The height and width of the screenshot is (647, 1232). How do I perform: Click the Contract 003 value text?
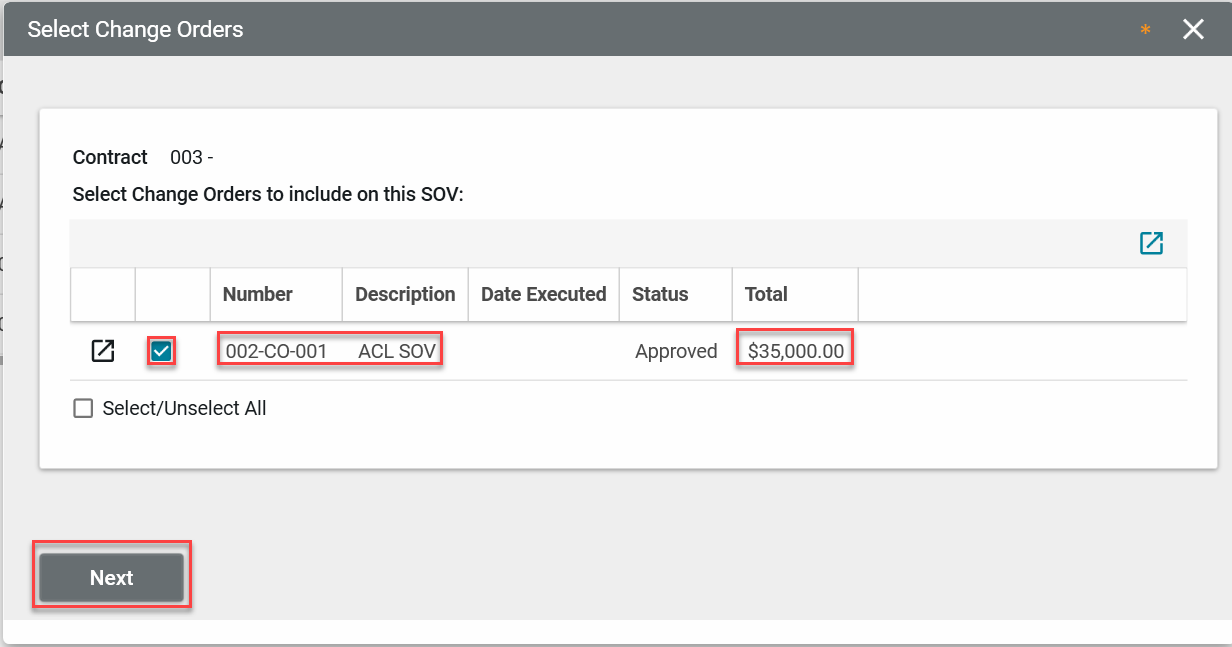(x=191, y=157)
